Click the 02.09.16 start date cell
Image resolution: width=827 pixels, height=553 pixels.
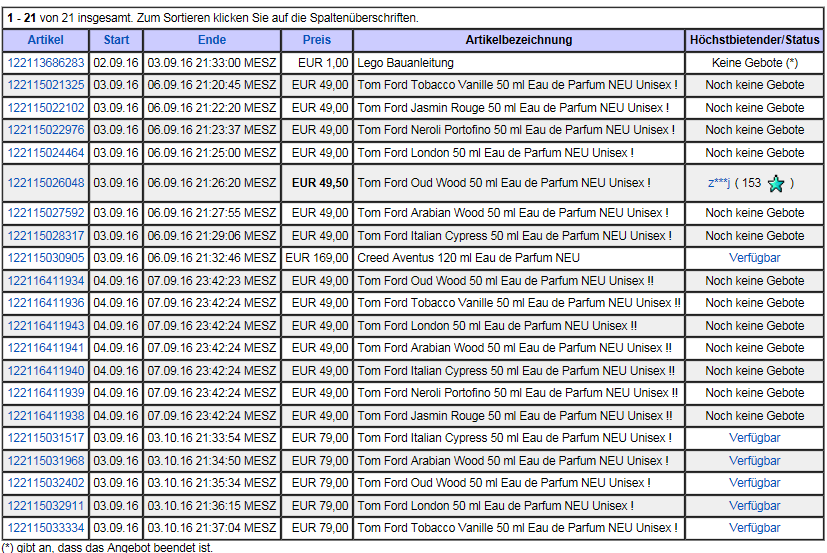(116, 63)
